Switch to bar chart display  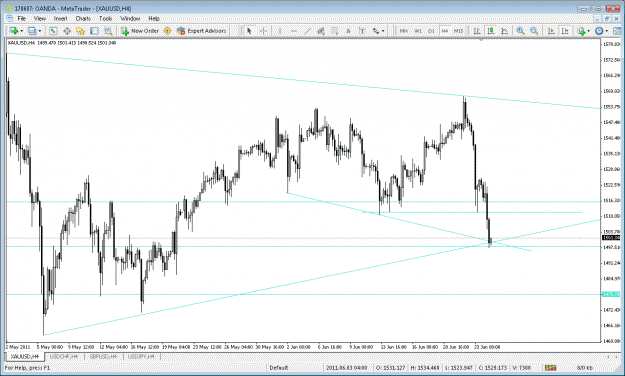477,31
